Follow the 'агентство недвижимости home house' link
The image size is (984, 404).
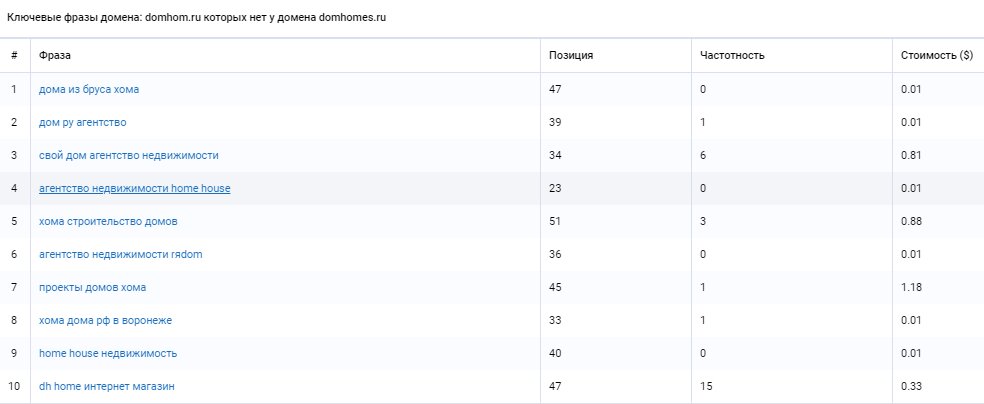pyautogui.click(x=135, y=188)
